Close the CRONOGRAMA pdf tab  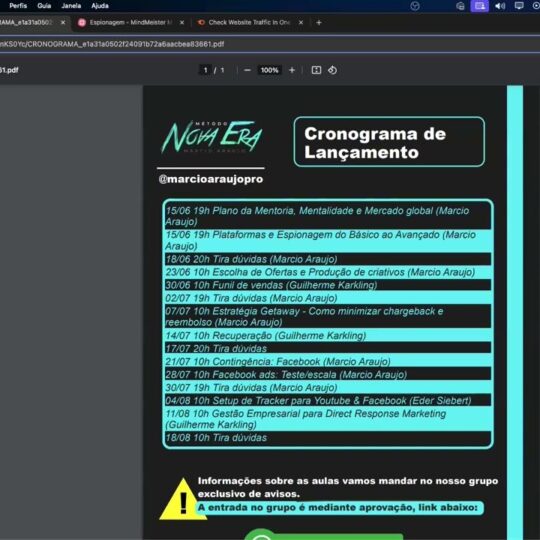tap(63, 23)
